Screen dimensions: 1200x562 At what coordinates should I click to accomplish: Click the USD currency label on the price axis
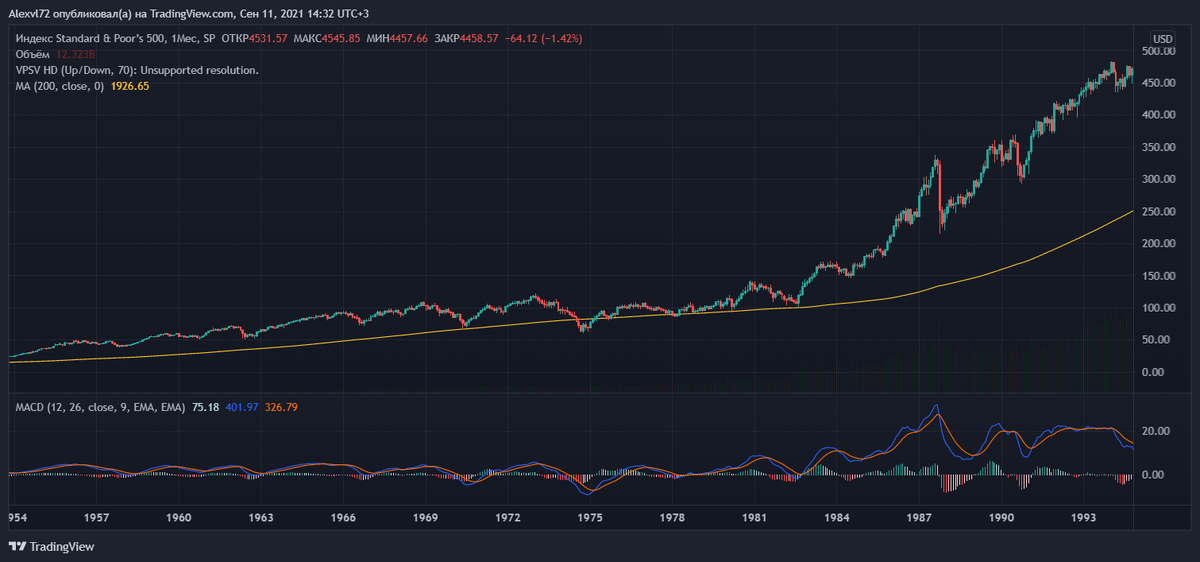point(1163,38)
